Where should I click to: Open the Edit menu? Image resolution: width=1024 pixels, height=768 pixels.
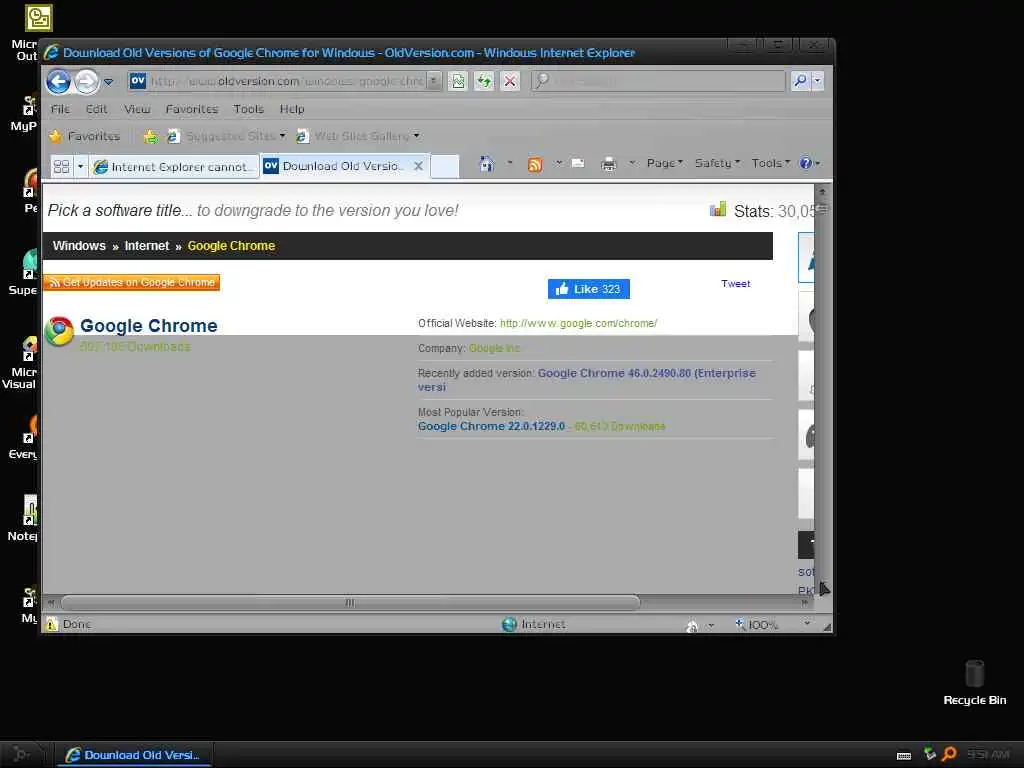[x=96, y=109]
